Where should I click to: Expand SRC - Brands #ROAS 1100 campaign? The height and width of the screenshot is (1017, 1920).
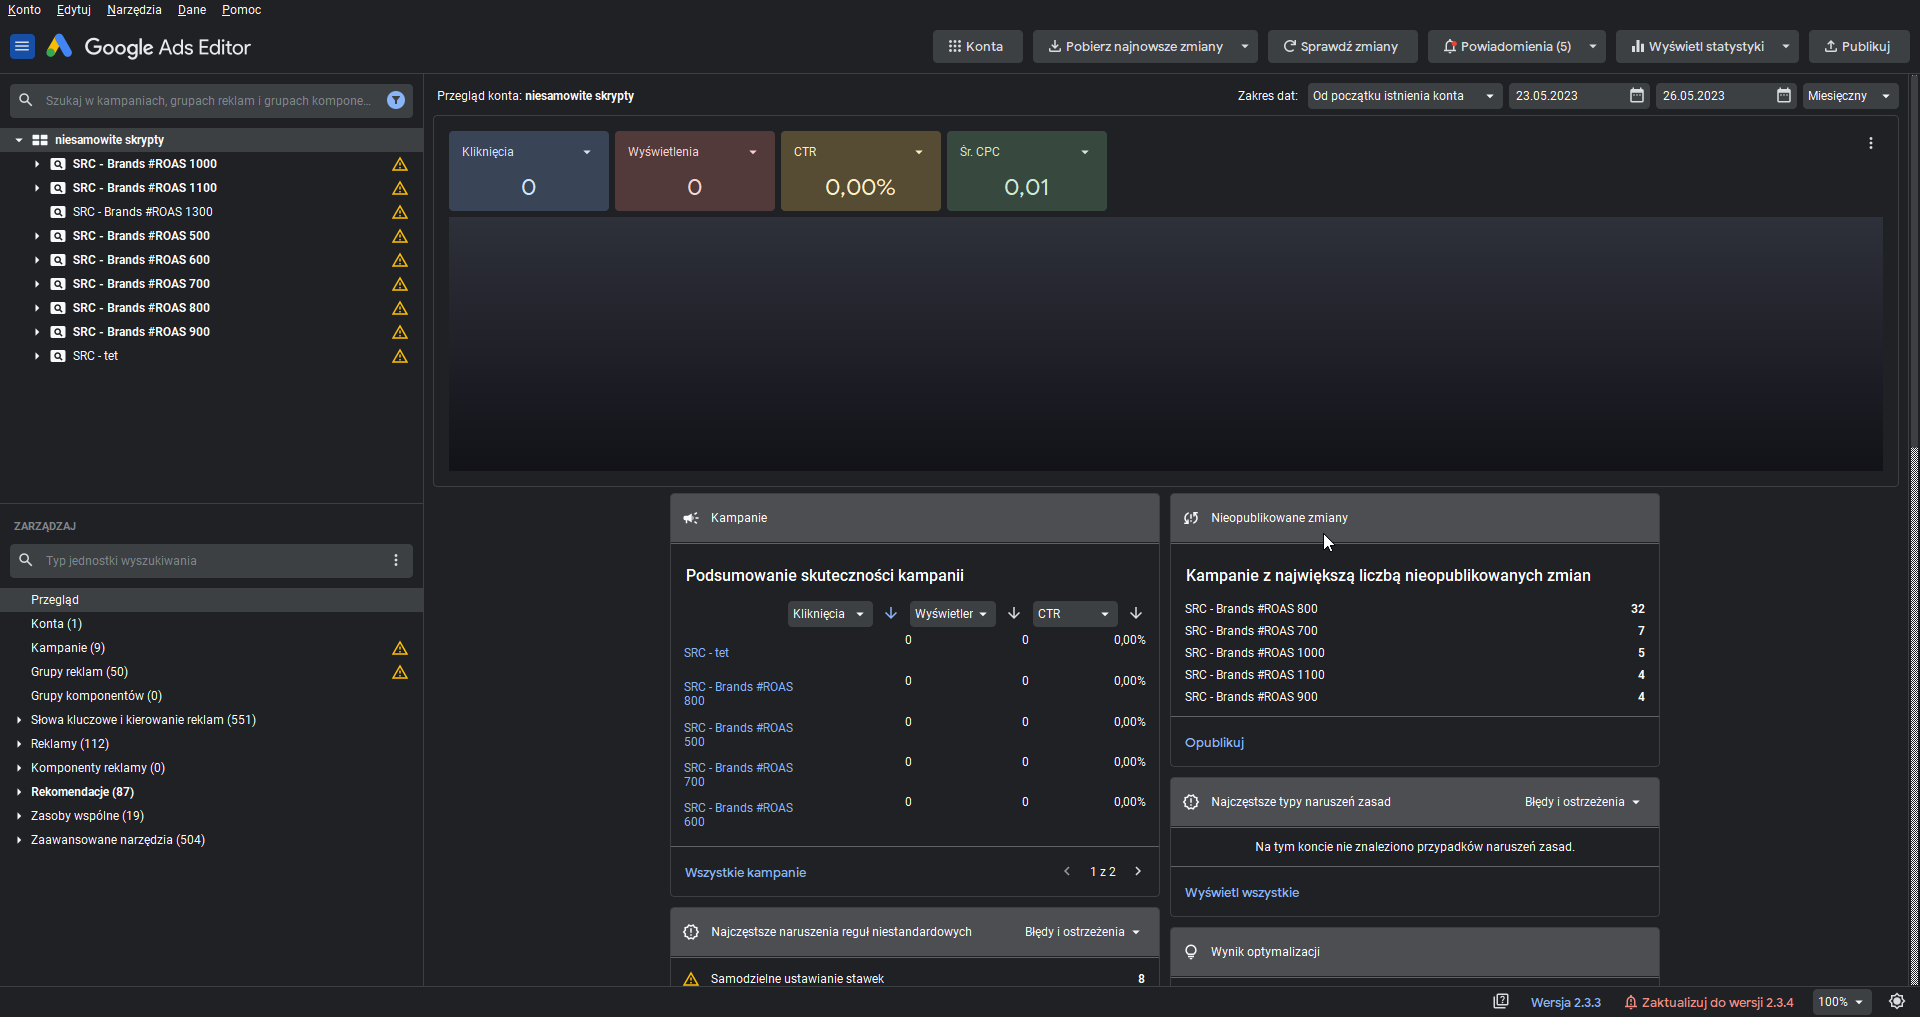[37, 188]
